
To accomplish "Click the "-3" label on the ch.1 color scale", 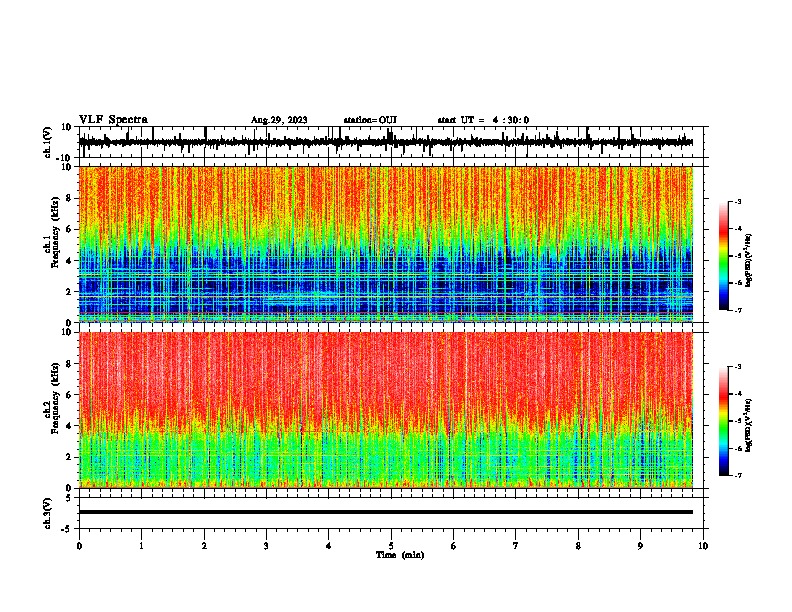I will tap(737, 201).
